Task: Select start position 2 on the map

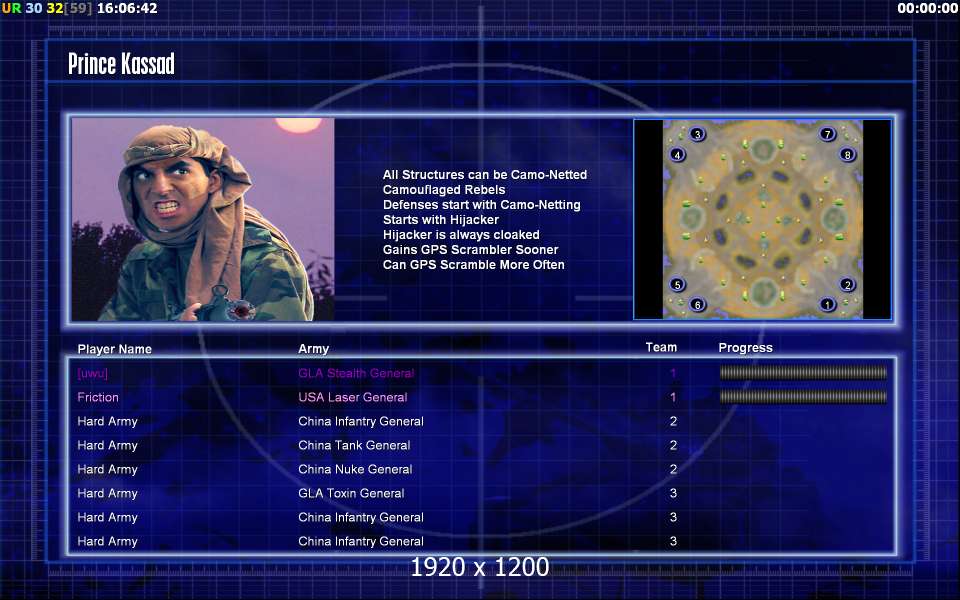Action: (847, 284)
